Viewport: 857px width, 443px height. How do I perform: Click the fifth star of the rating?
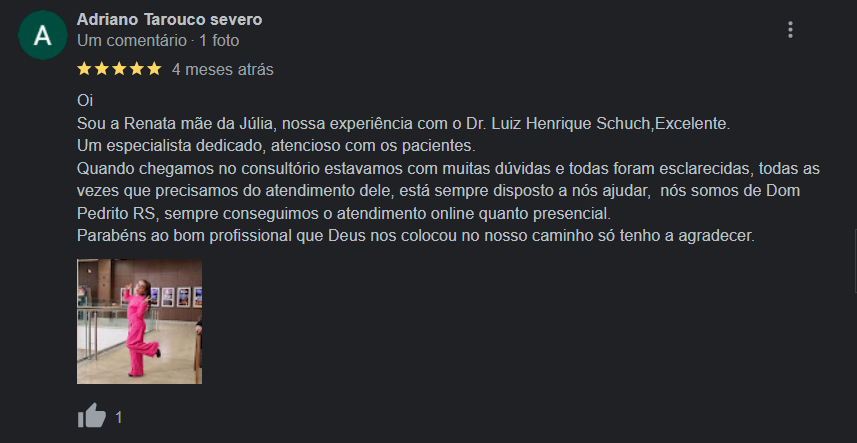[153, 69]
